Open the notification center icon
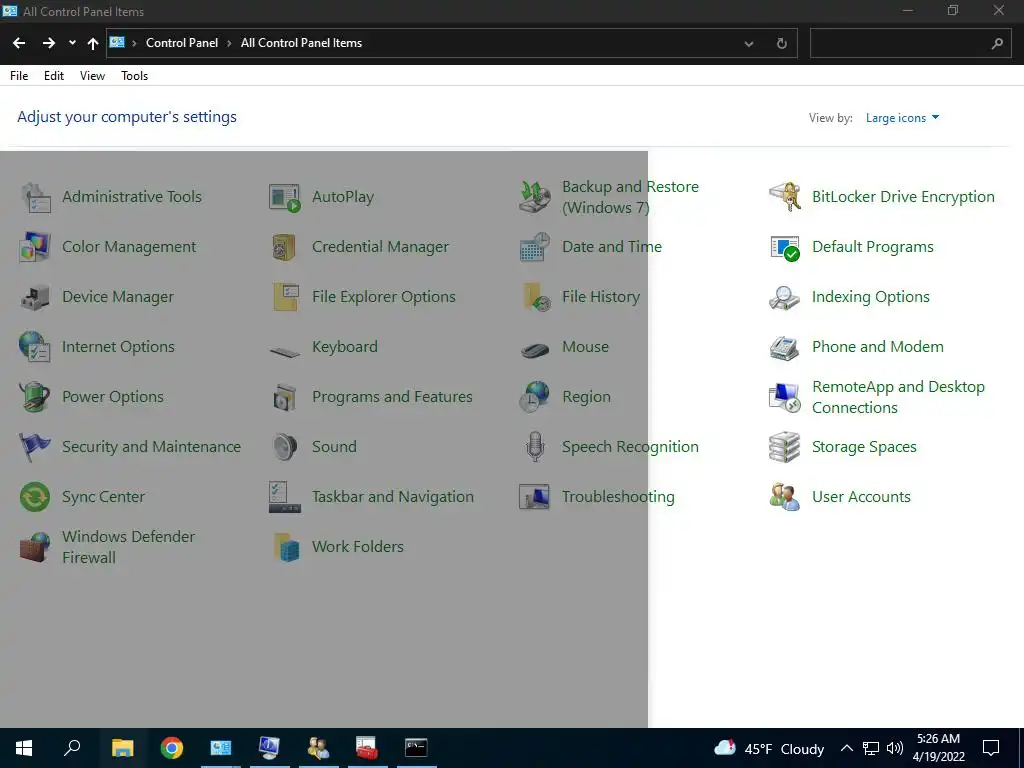This screenshot has width=1024, height=768. tap(991, 748)
